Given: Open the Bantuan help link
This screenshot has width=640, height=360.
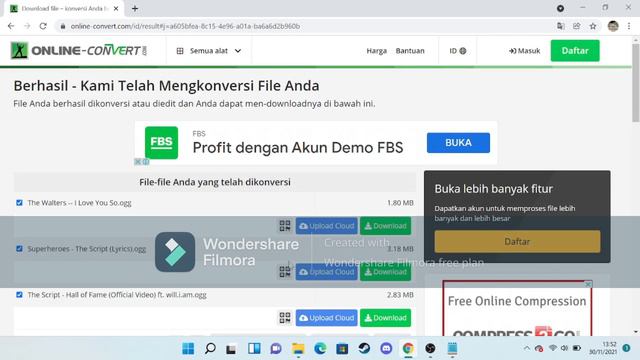Looking at the screenshot, I should pyautogui.click(x=410, y=51).
